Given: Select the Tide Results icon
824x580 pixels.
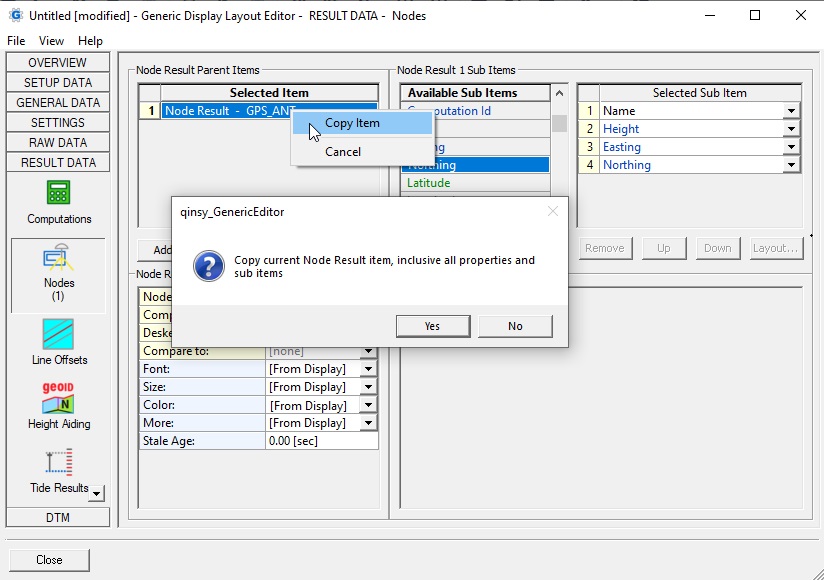Looking at the screenshot, I should [x=58, y=462].
